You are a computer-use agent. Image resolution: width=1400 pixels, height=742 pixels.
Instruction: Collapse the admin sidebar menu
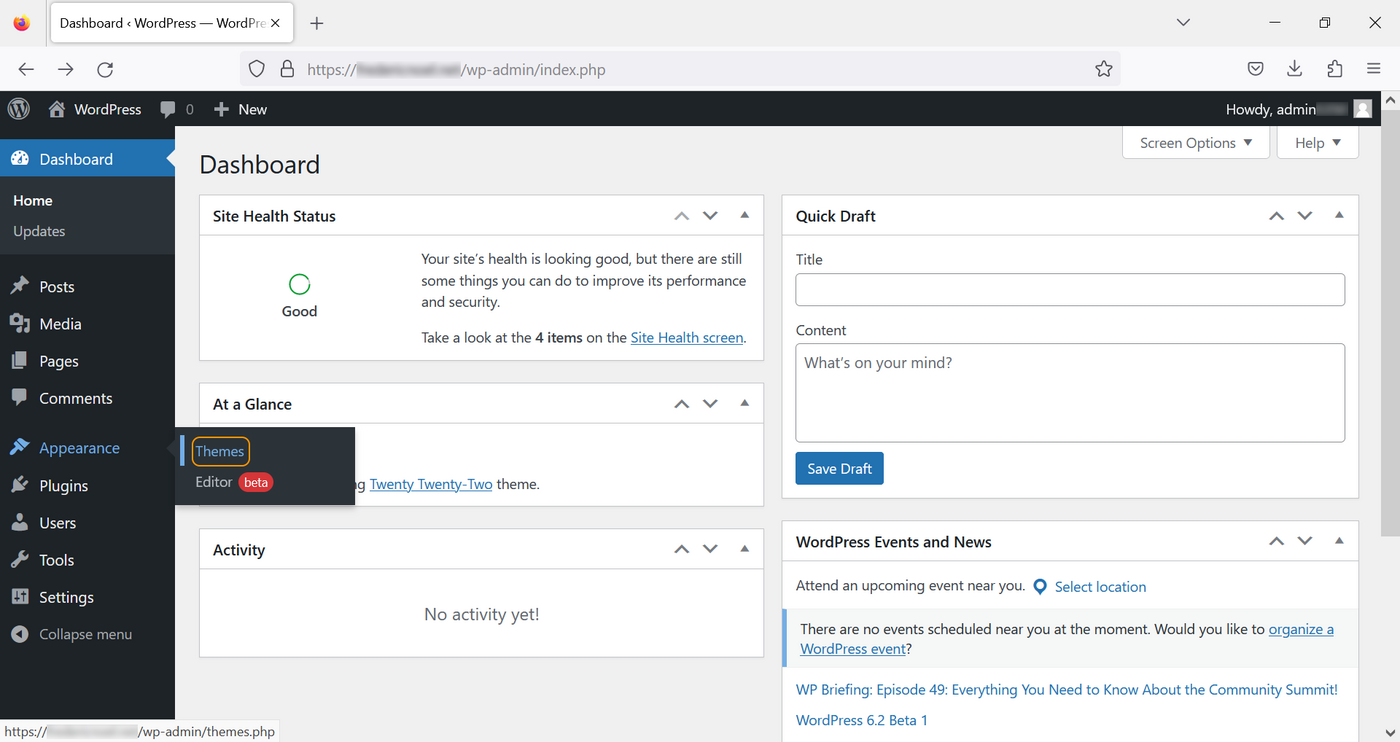(21, 634)
